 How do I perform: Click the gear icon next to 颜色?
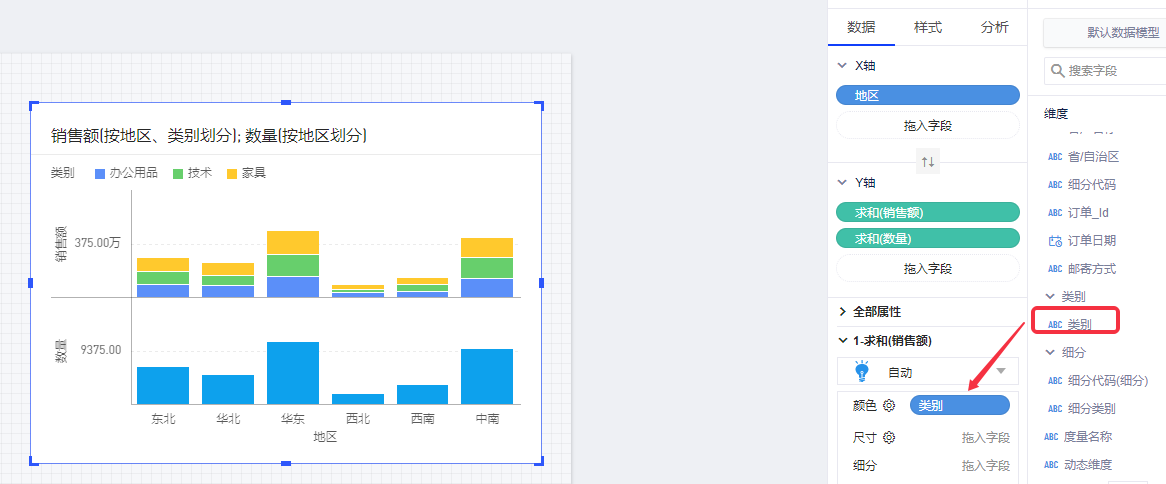pos(888,406)
